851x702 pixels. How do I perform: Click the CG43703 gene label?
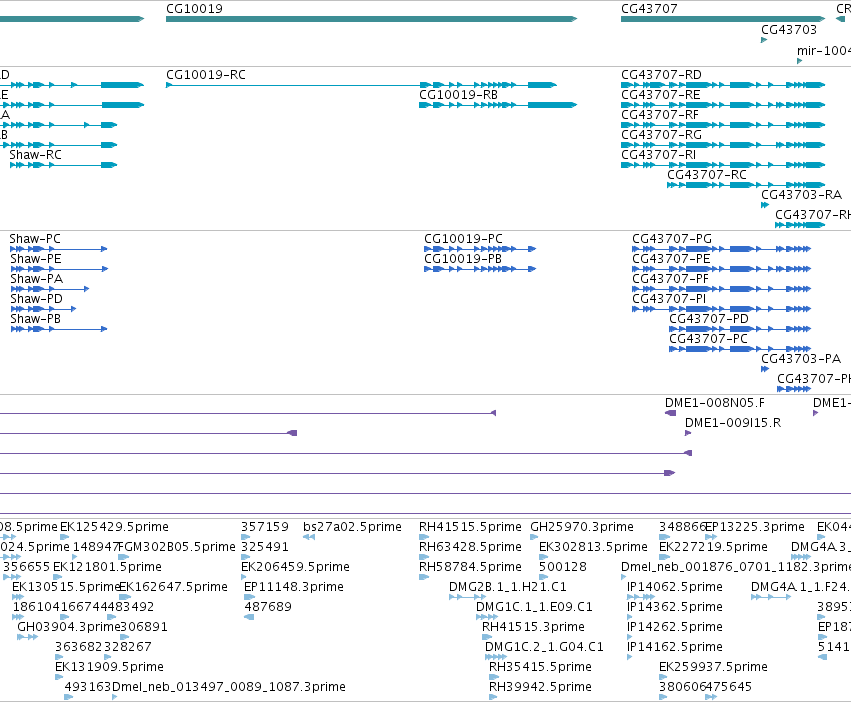789,30
